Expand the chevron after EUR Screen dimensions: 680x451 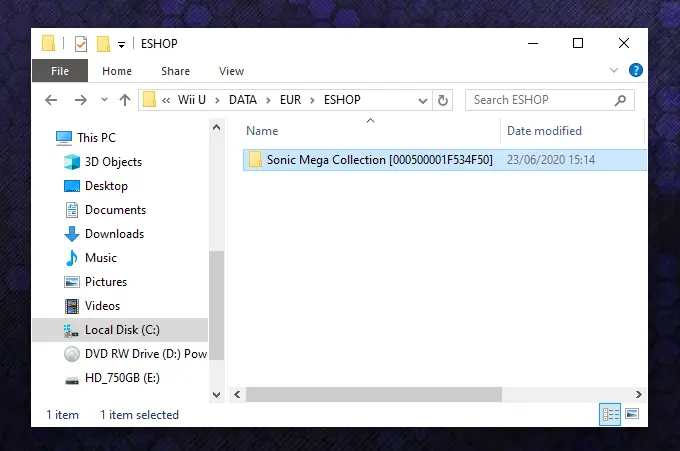[x=312, y=101]
